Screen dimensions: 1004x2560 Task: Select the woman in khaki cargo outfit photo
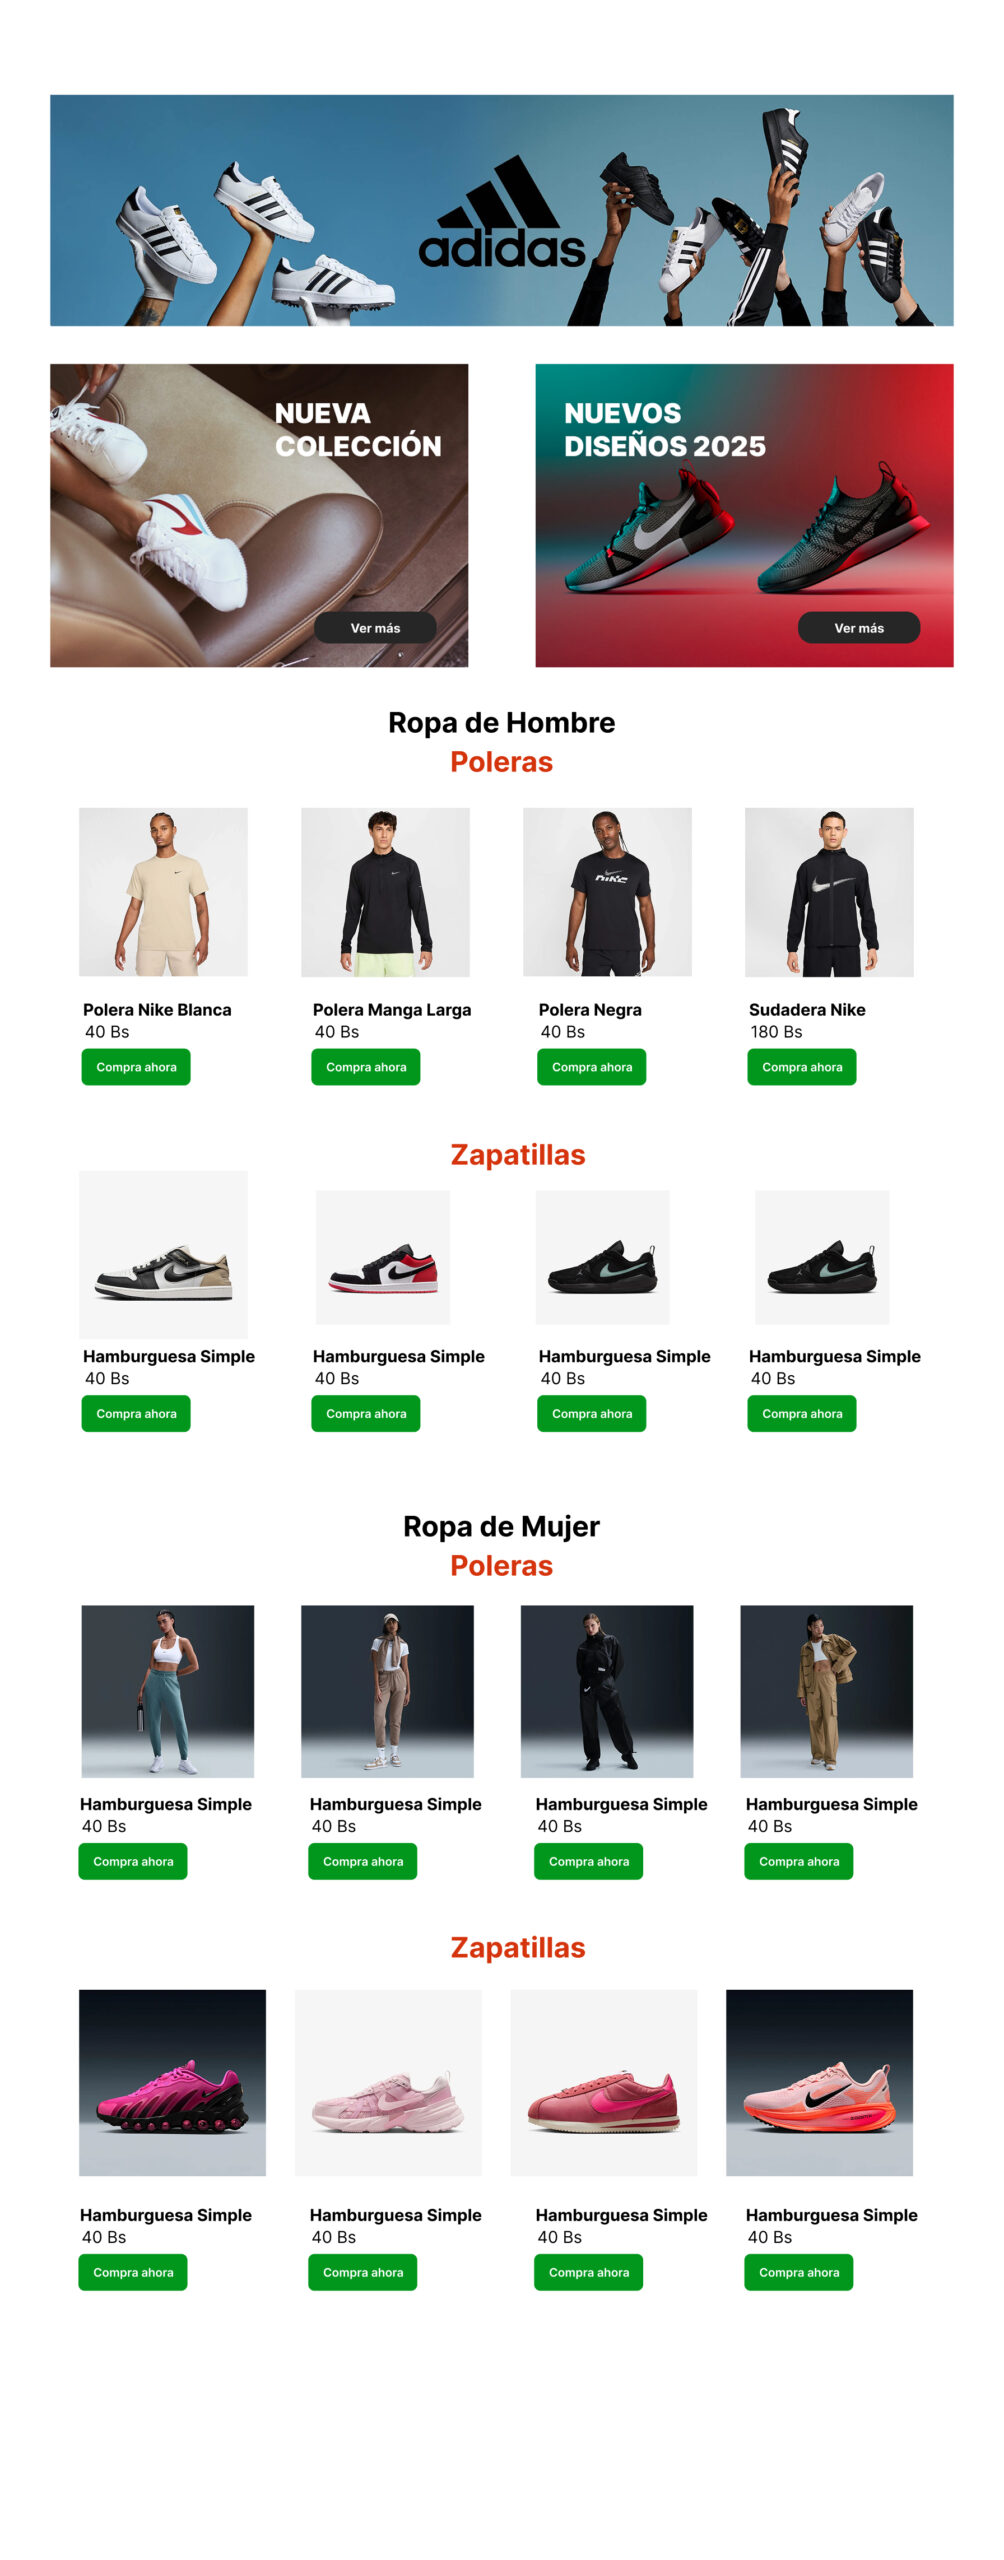826,1690
